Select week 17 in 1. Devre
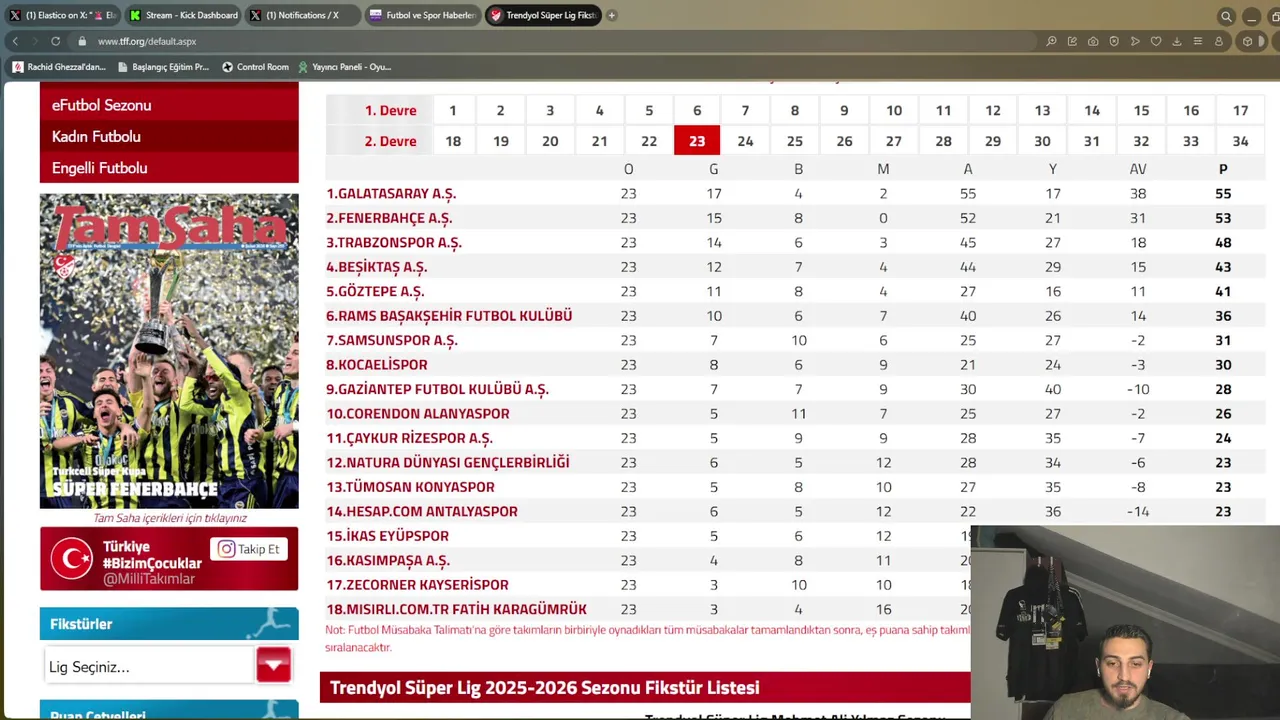 [1240, 110]
